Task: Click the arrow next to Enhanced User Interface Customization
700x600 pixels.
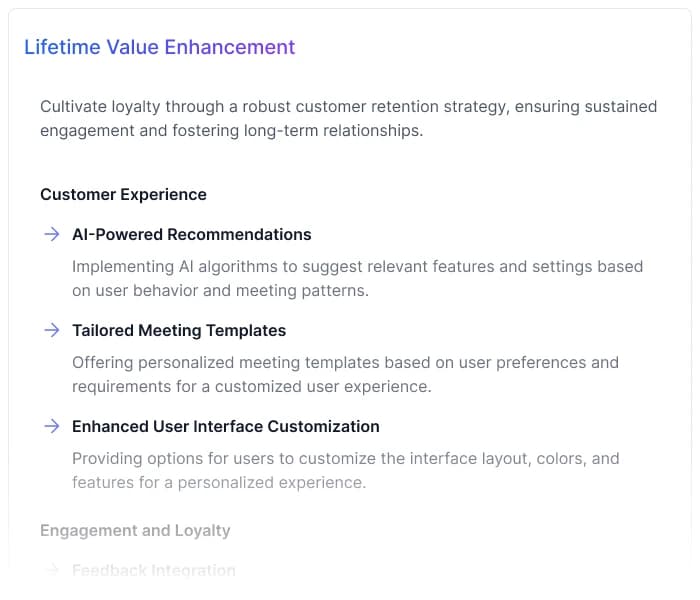Action: (x=51, y=426)
